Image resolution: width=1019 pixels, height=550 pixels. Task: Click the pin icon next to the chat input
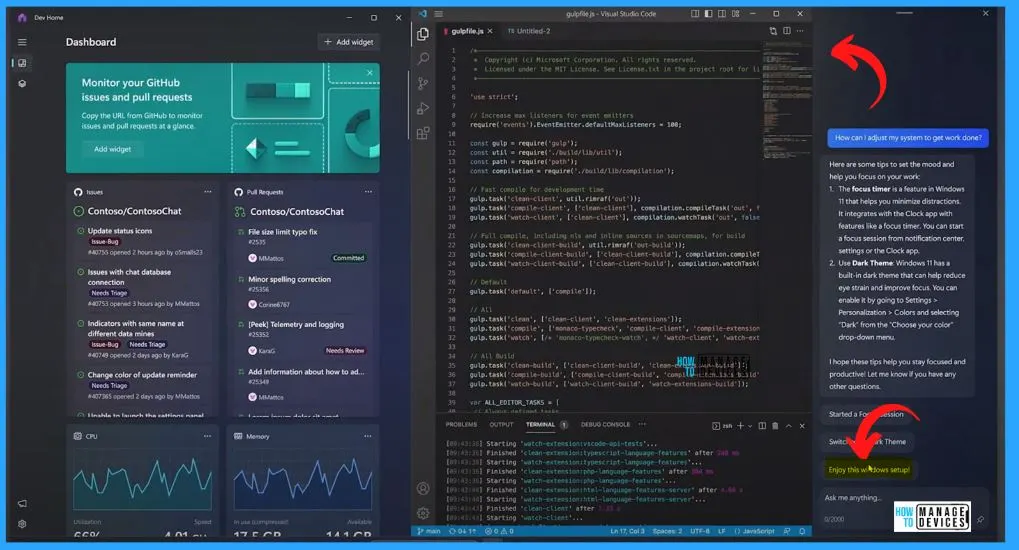pyautogui.click(x=980, y=519)
